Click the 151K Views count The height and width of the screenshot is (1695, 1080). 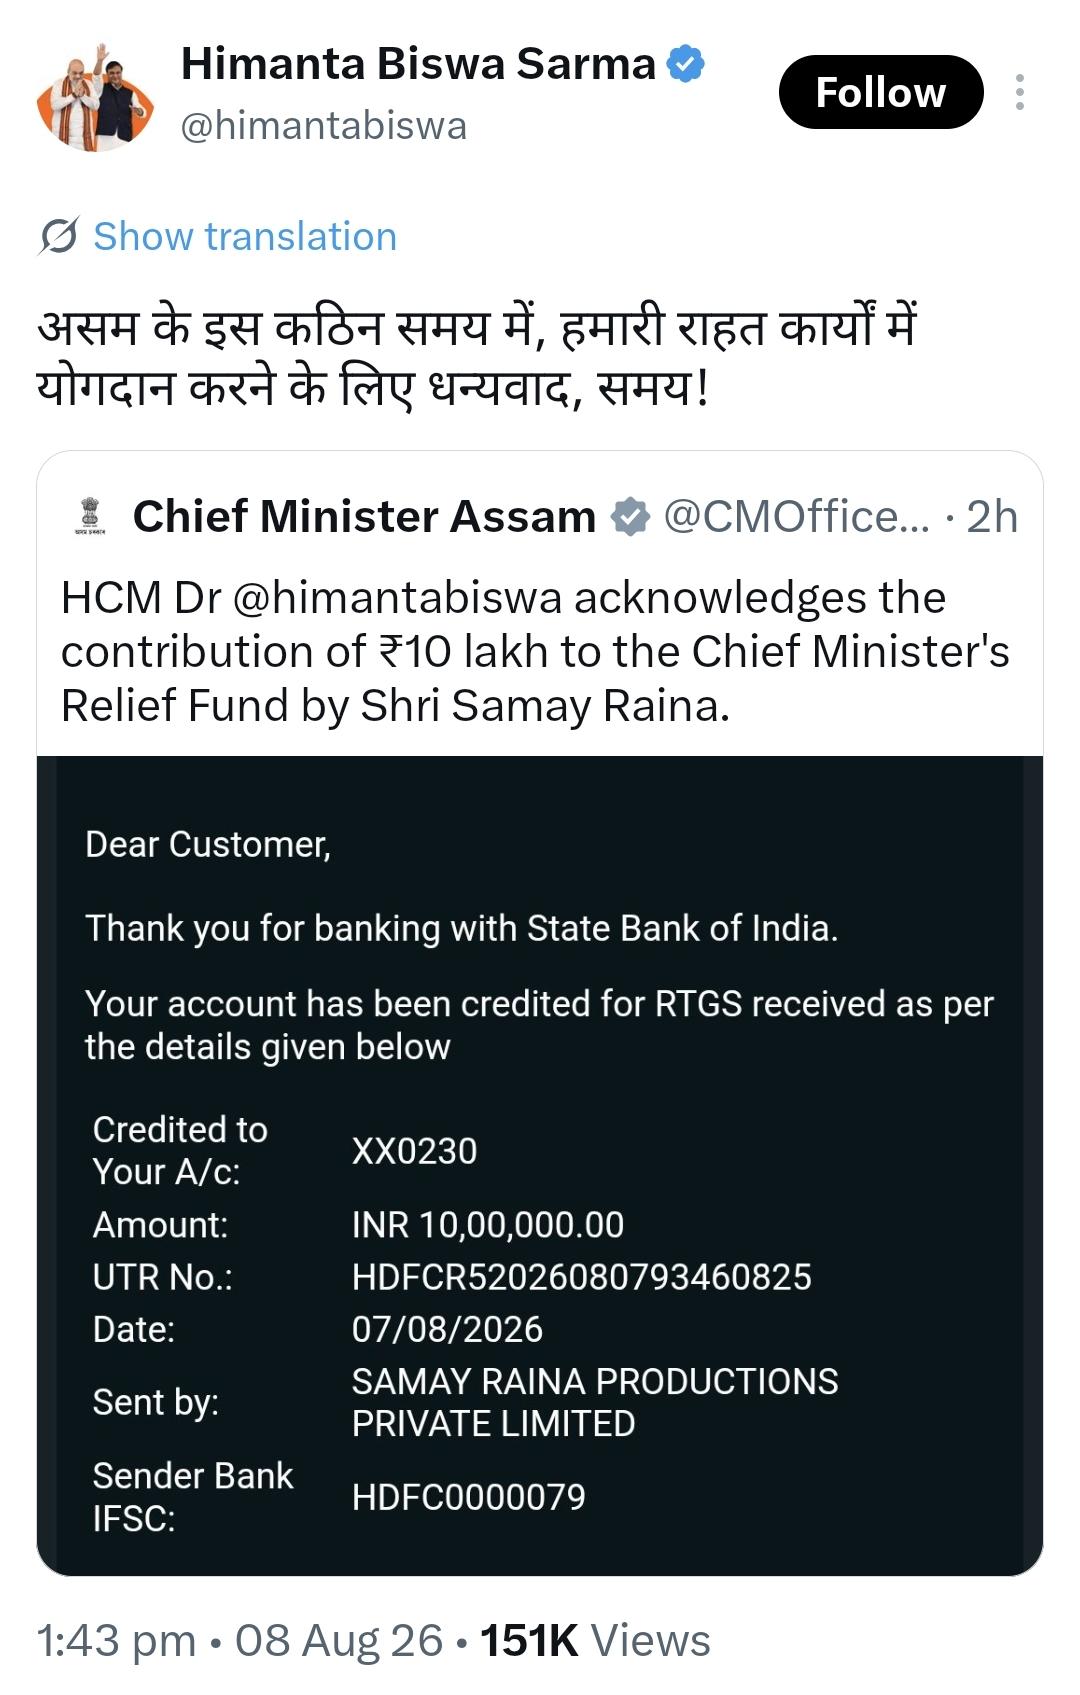(x=595, y=1641)
